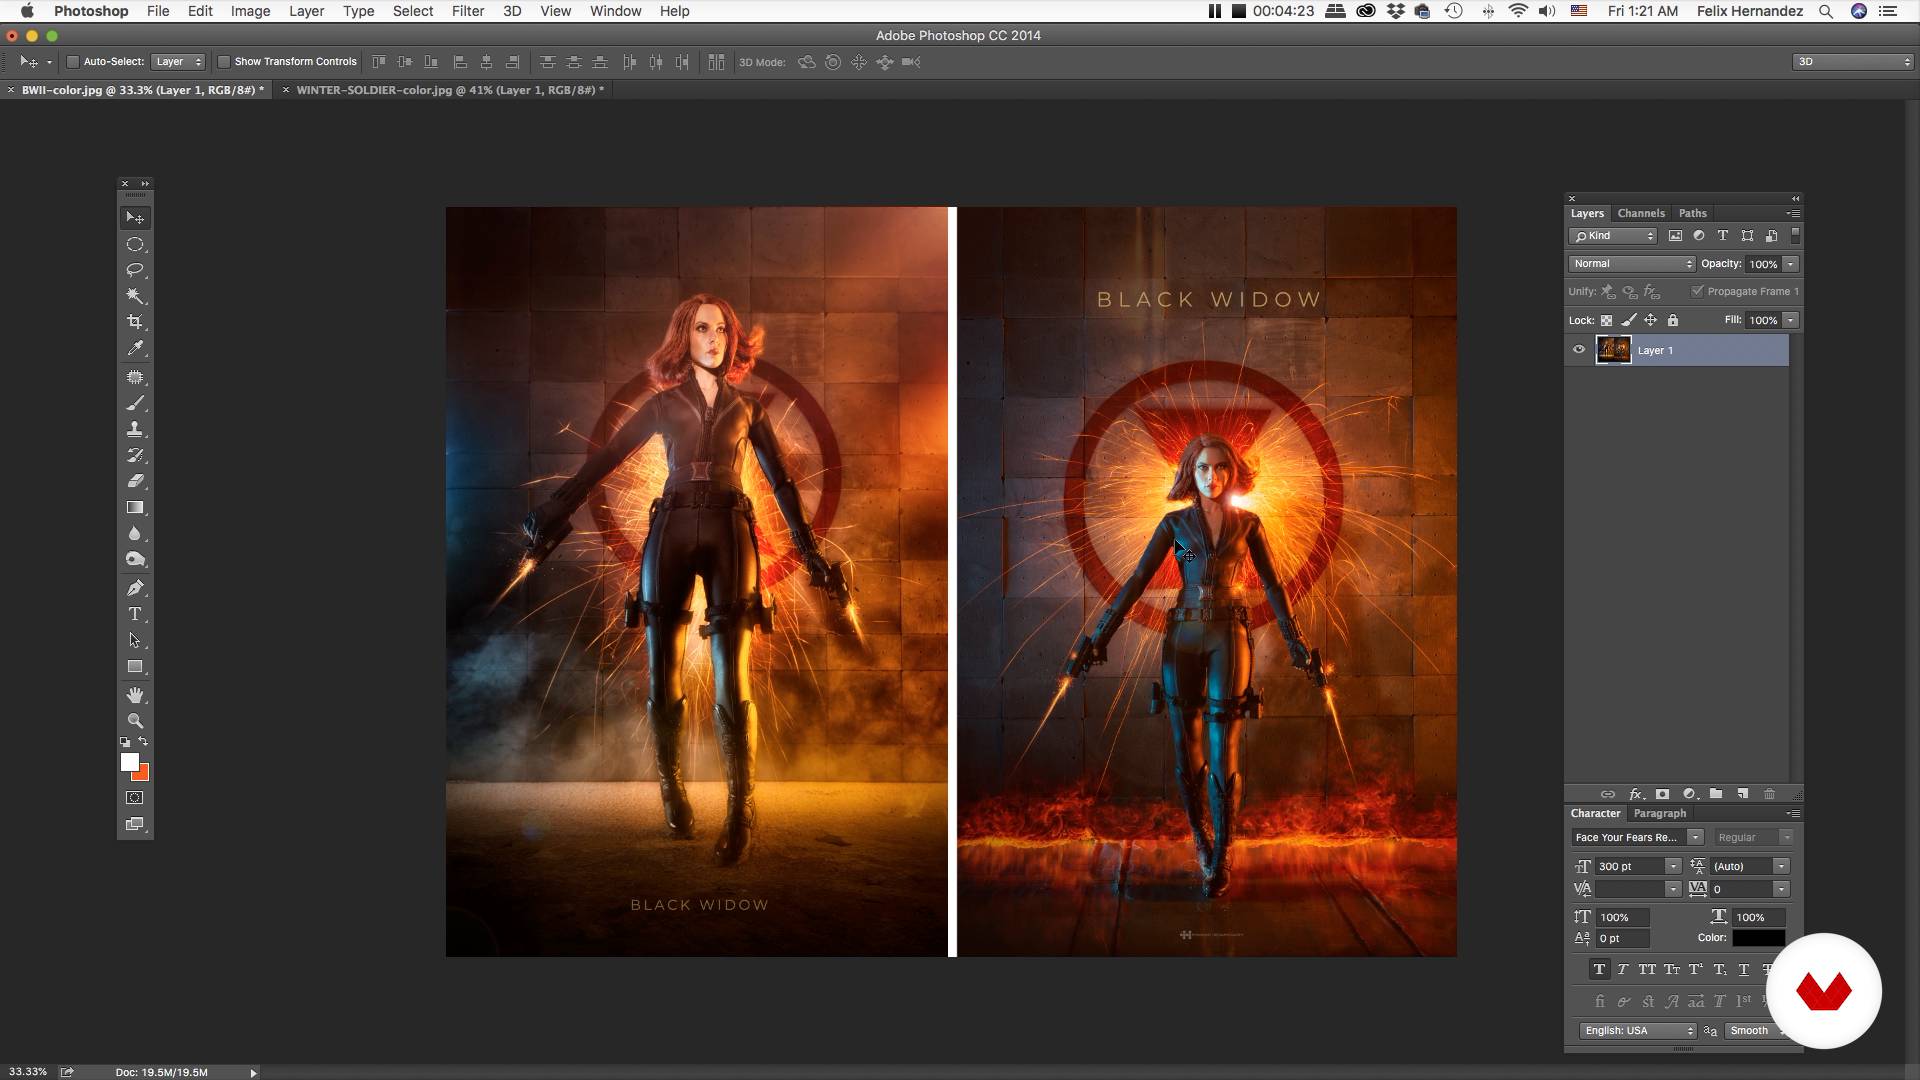The image size is (1920, 1080).
Task: Switch to the Paragraph tab
Action: tap(1659, 813)
